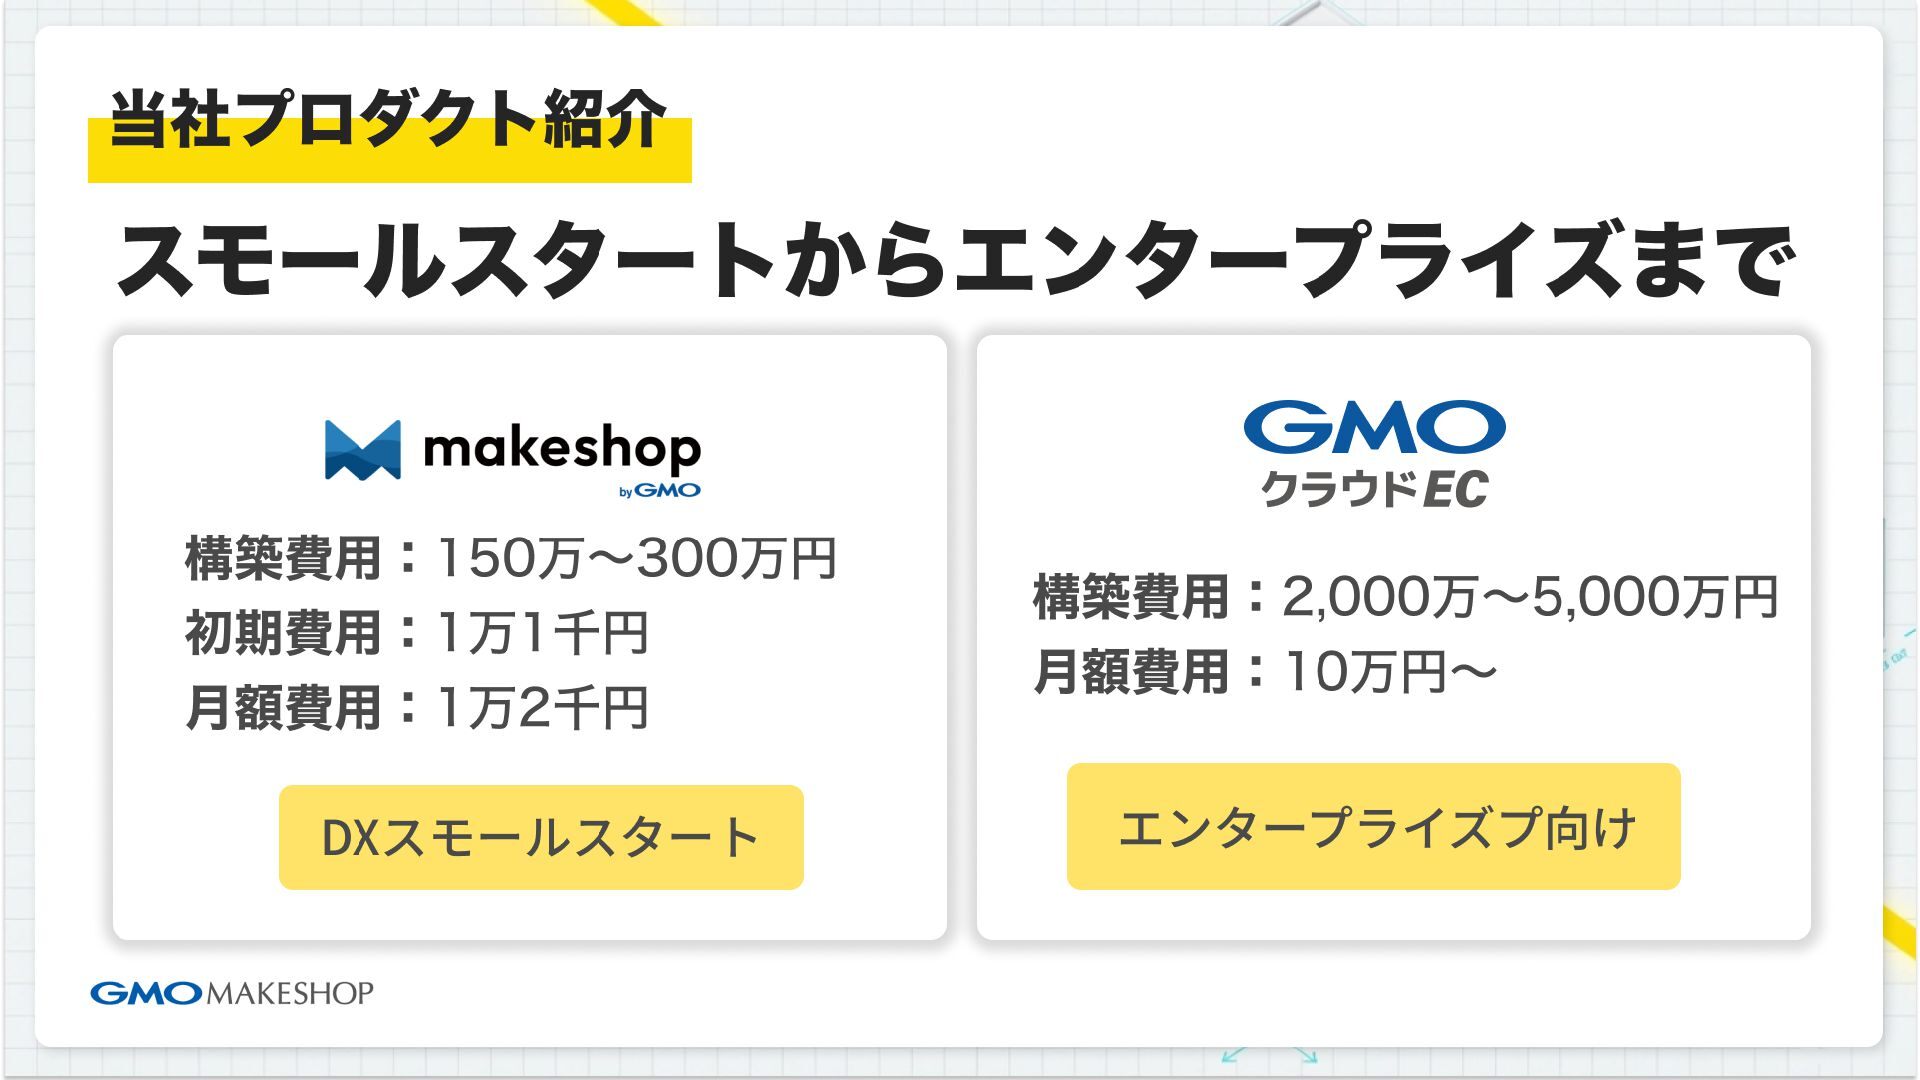Click the エンタープライズプ向け yellow button
The width and height of the screenshot is (1920, 1080).
pyautogui.click(x=1373, y=827)
